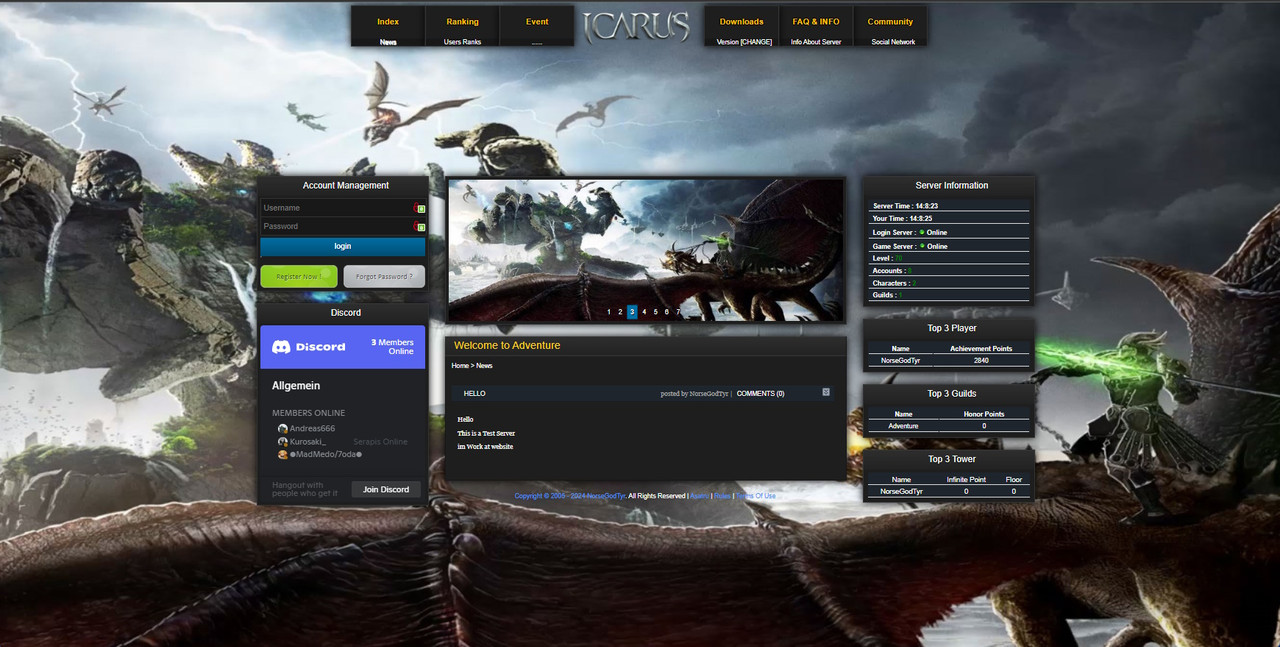Click the HELLO news post title
This screenshot has width=1280, height=647.
click(474, 394)
